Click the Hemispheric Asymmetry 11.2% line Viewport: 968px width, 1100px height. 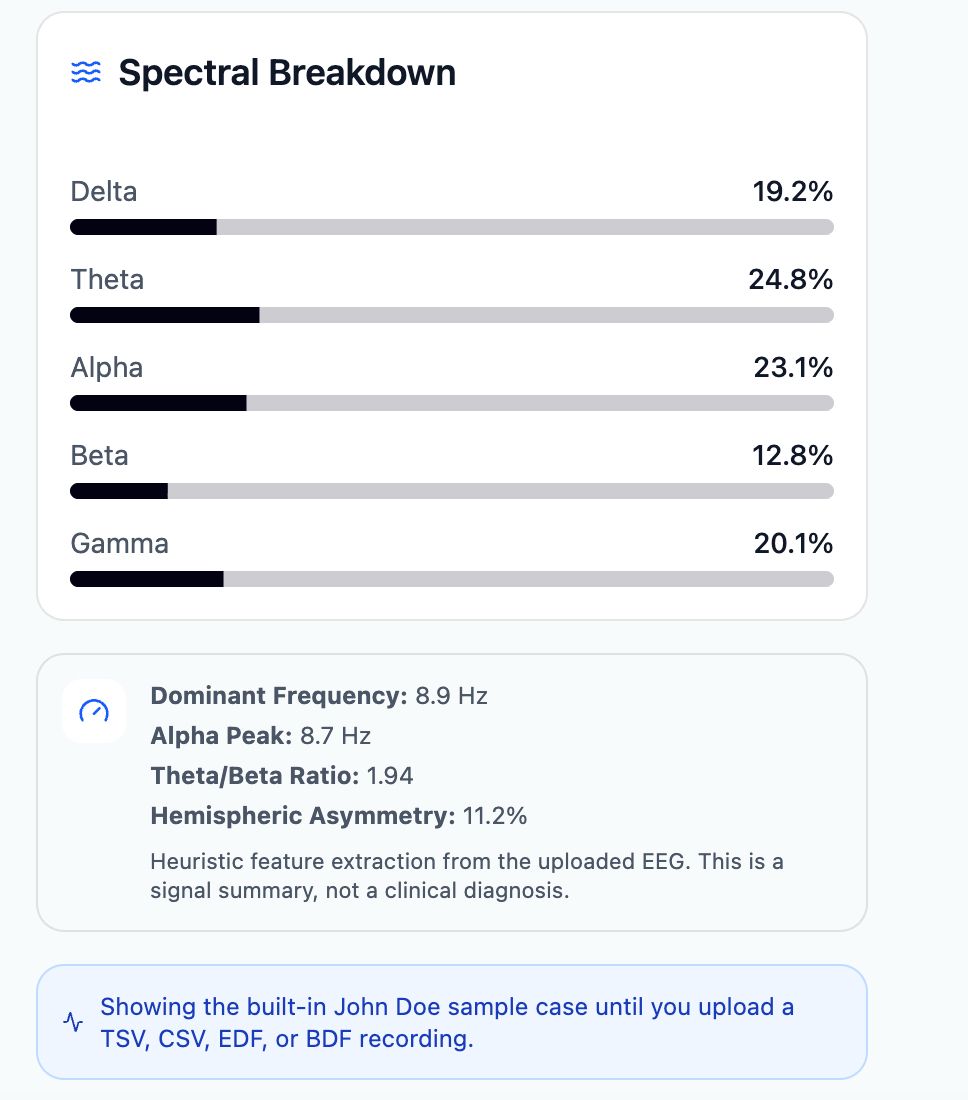click(x=339, y=816)
